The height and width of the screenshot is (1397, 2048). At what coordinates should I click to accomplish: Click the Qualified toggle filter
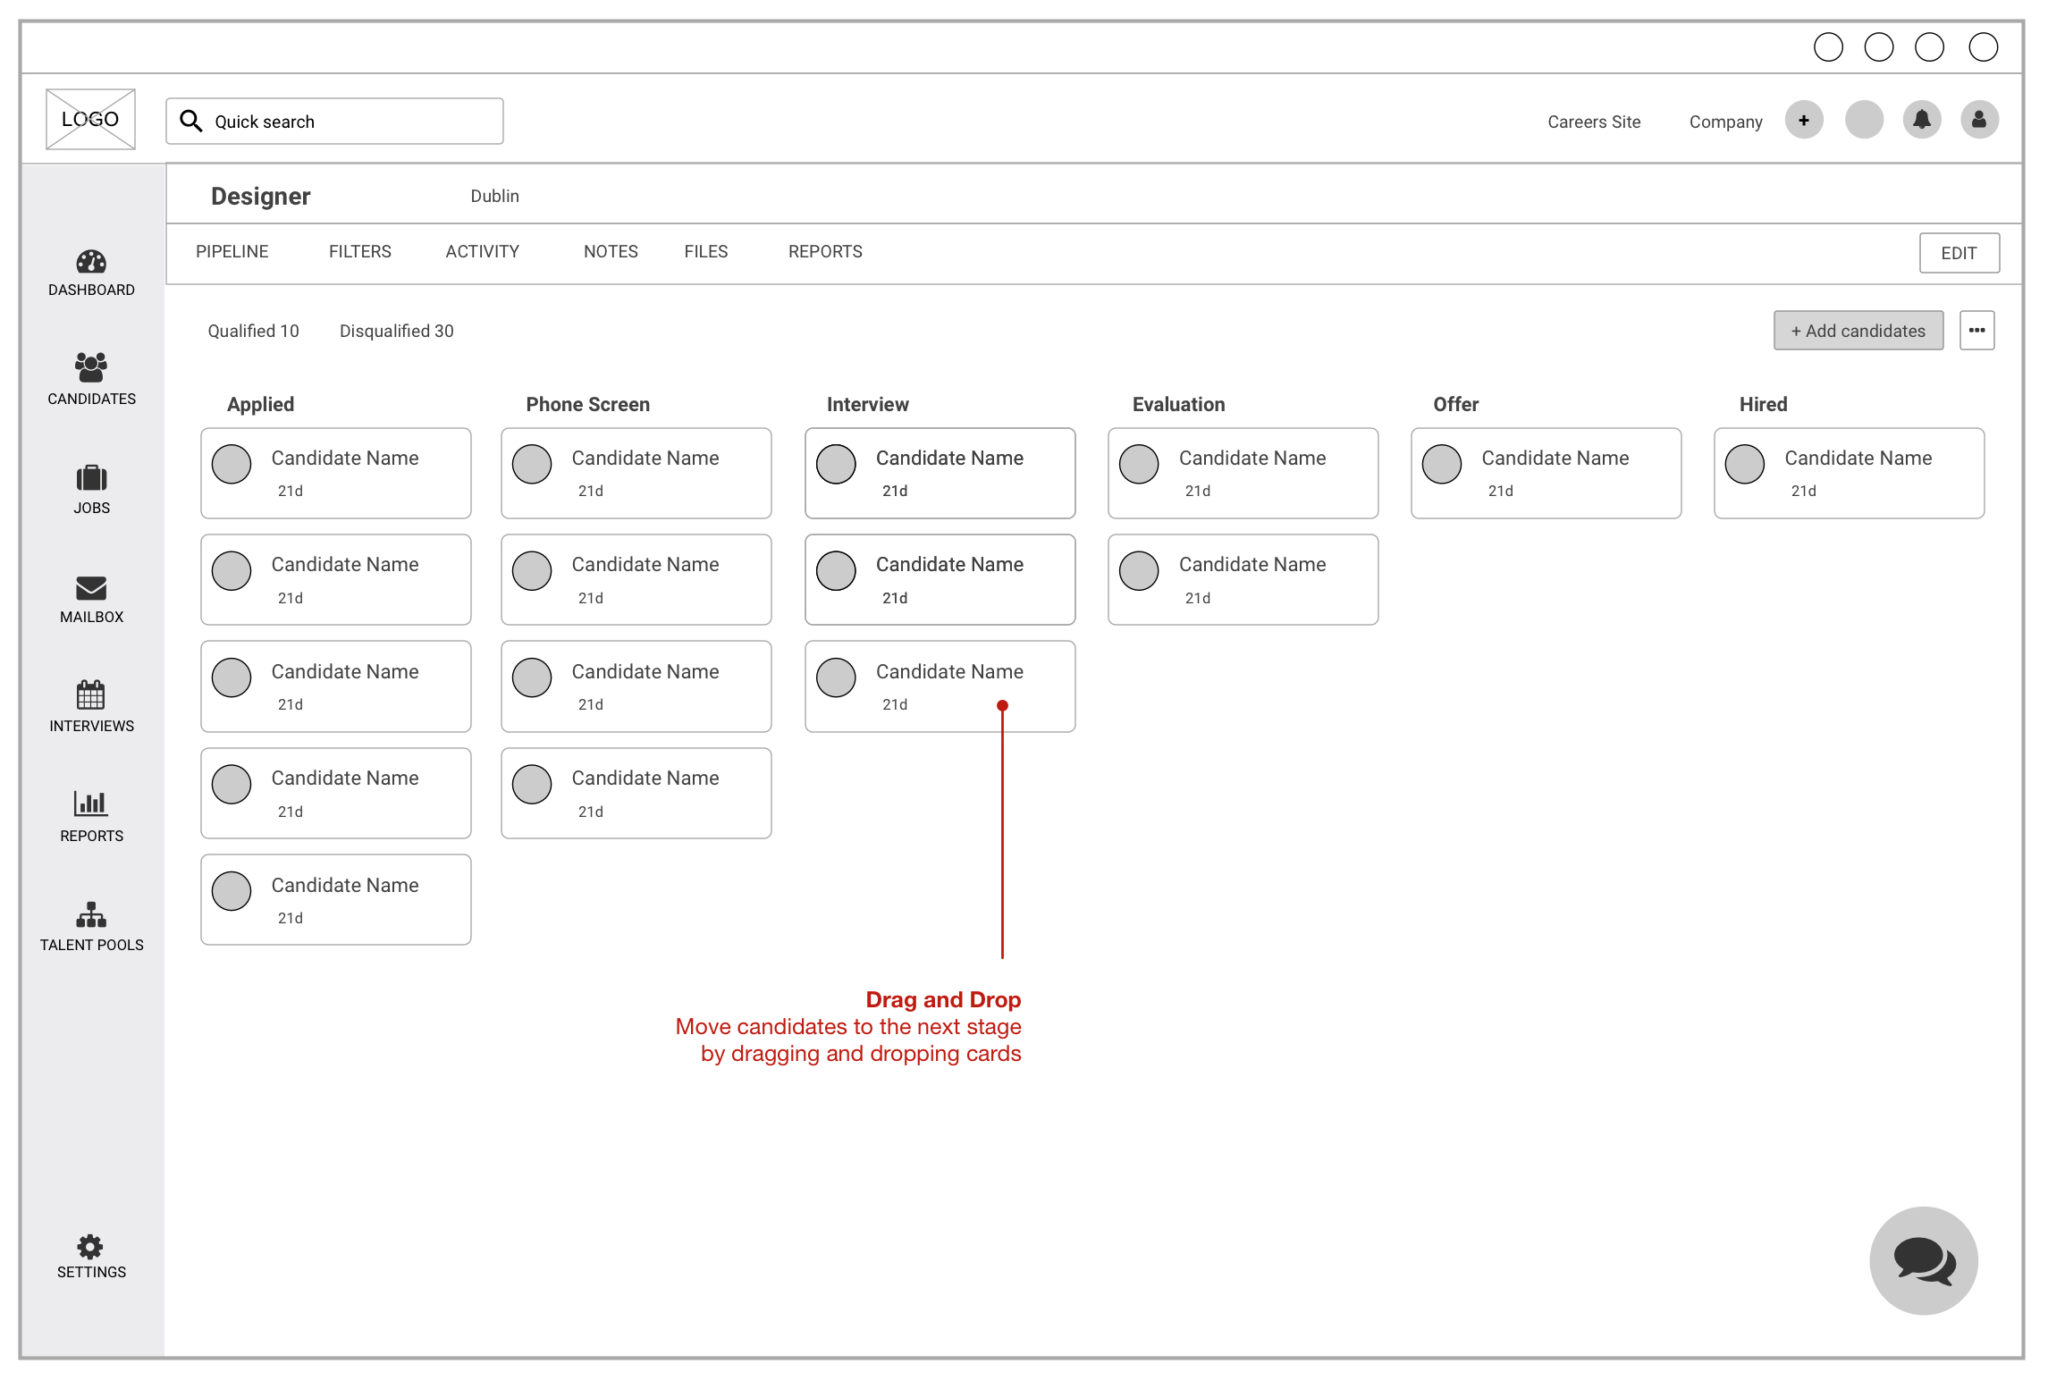(254, 330)
